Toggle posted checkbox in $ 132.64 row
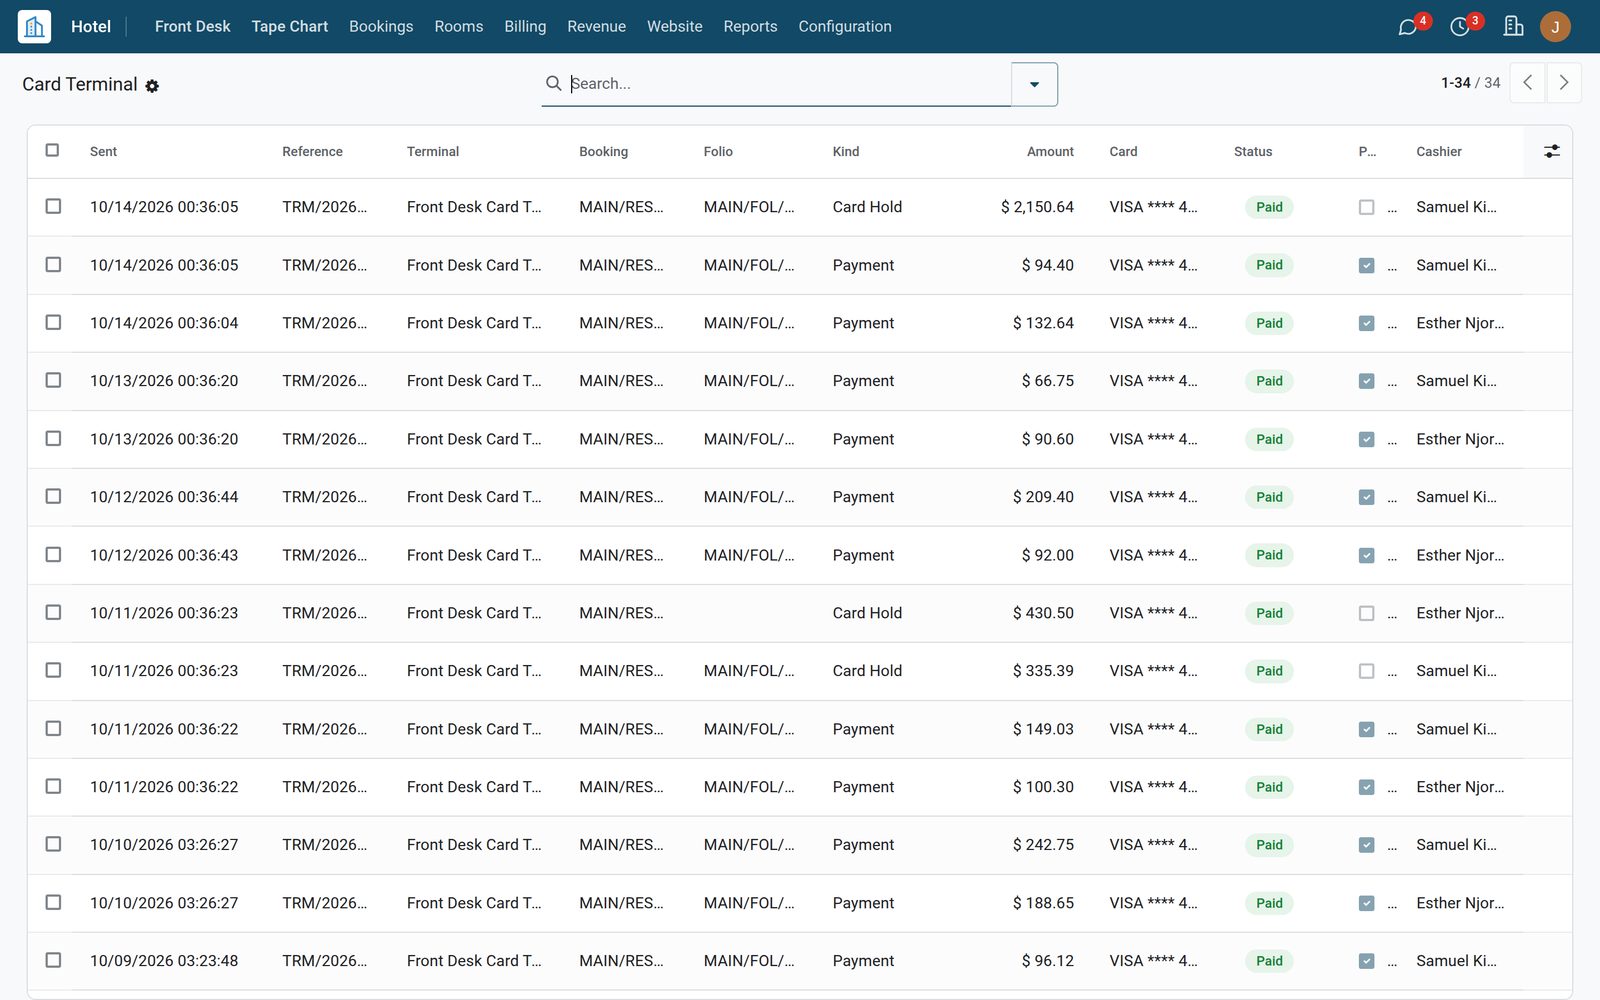The width and height of the screenshot is (1600, 1000). (x=1366, y=323)
